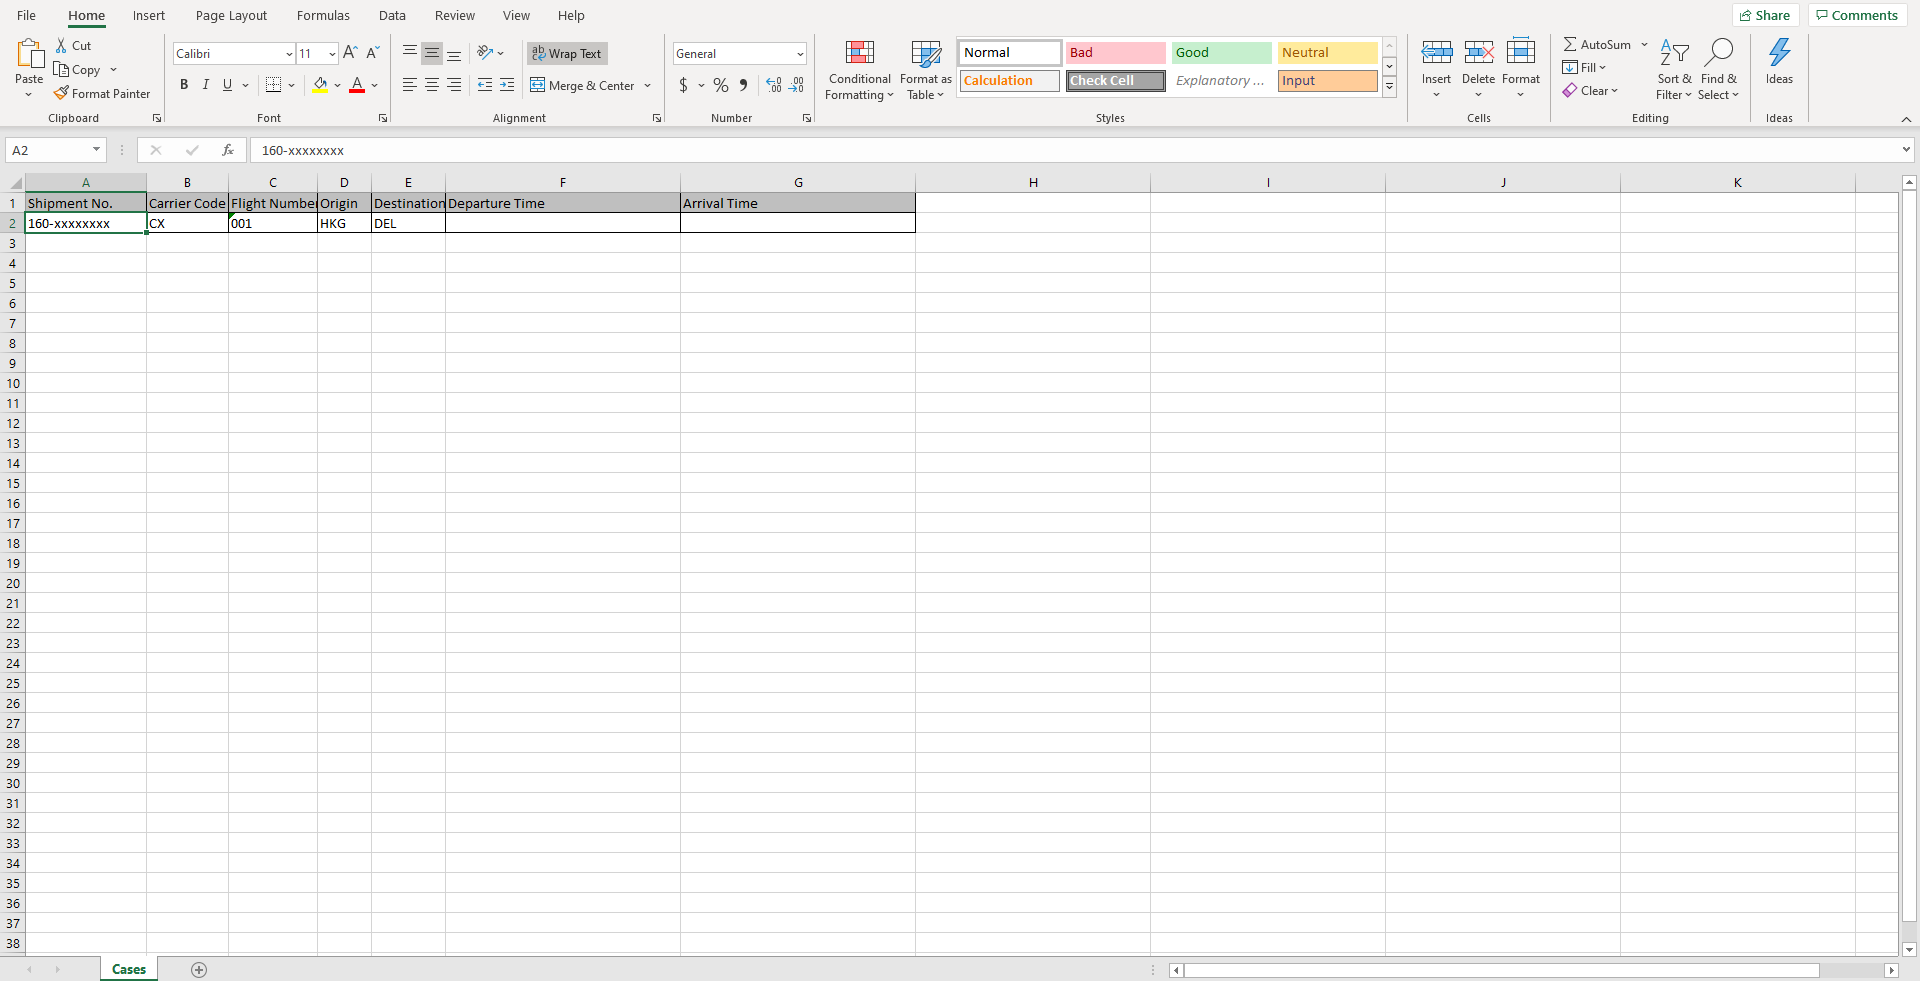Screen dimensions: 1920x981
Task: Apply the Bad cell style
Action: [x=1115, y=53]
